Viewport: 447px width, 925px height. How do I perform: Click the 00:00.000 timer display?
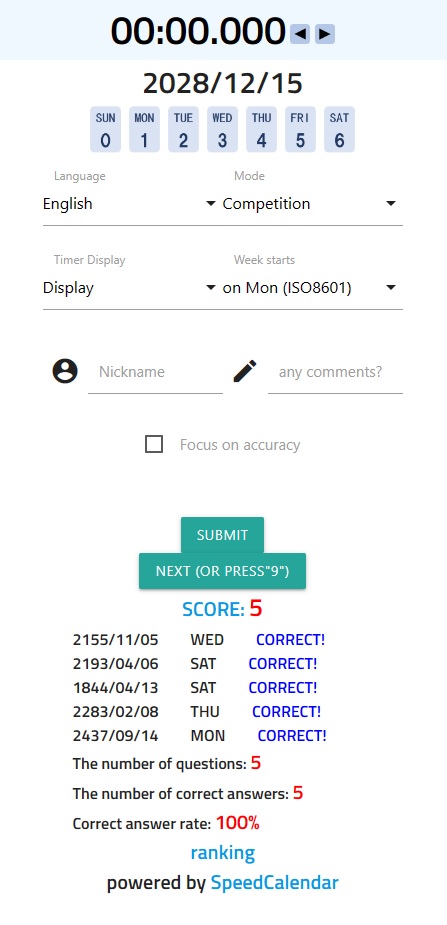click(x=198, y=31)
